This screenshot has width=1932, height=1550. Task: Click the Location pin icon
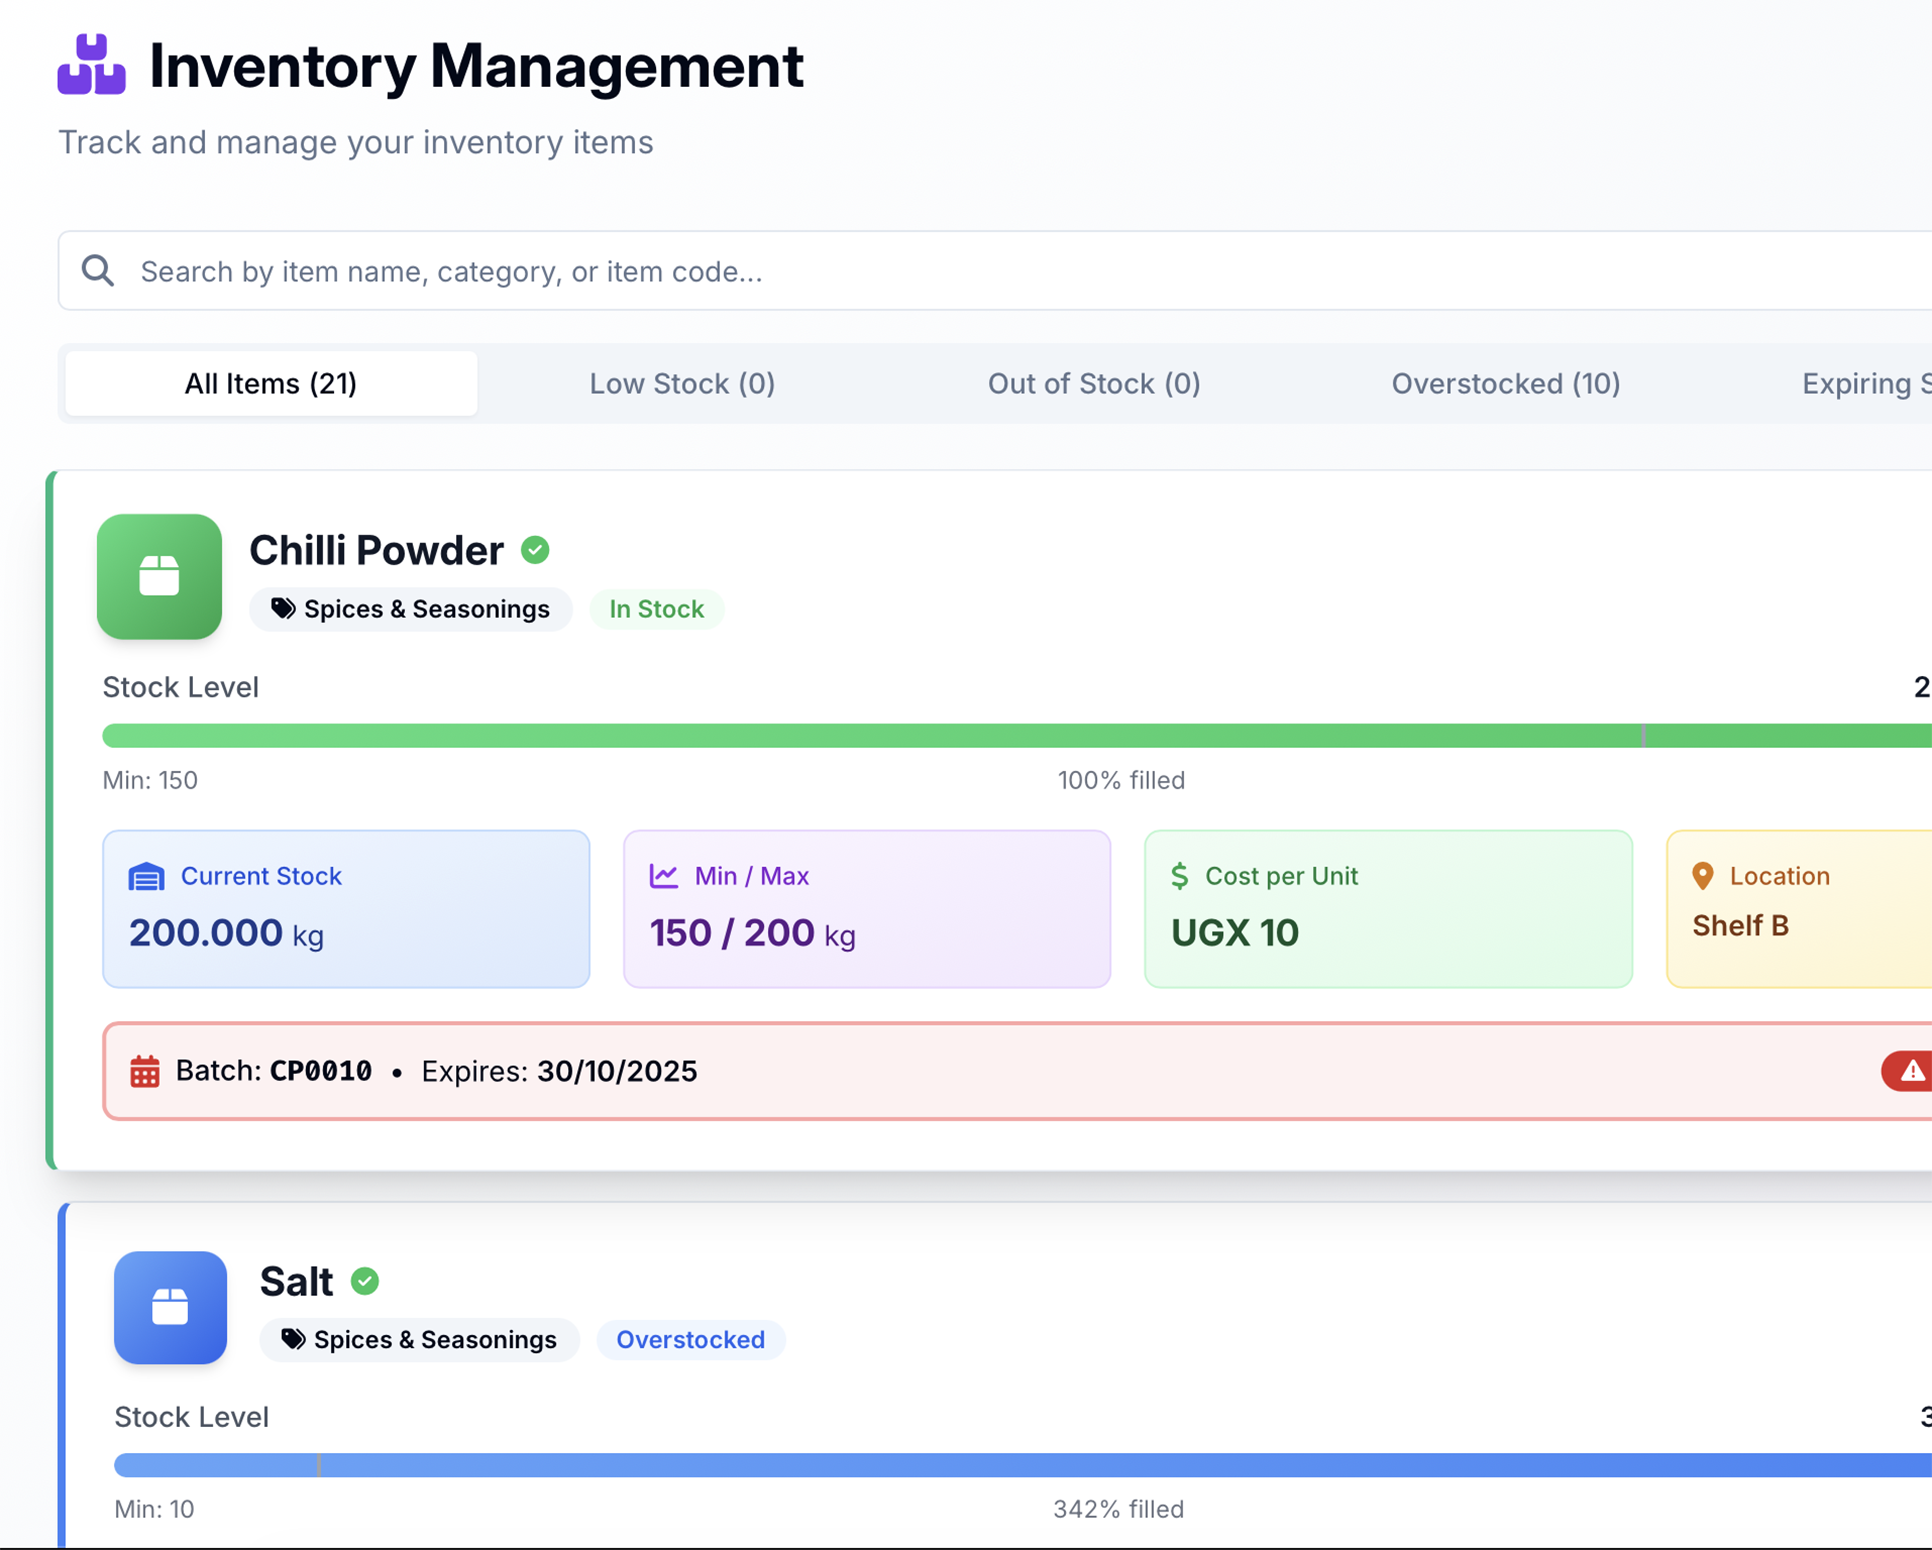click(x=1702, y=876)
